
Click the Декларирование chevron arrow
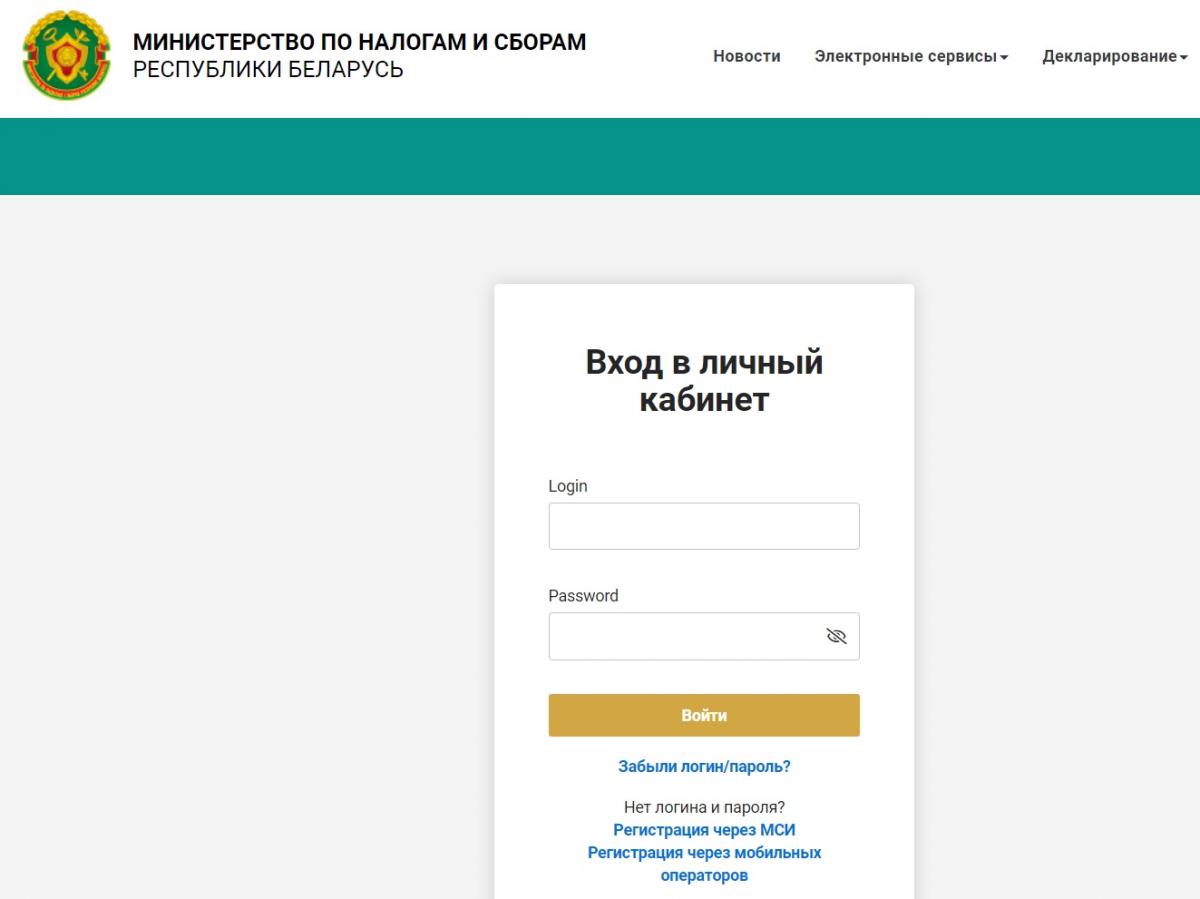(x=1182, y=58)
